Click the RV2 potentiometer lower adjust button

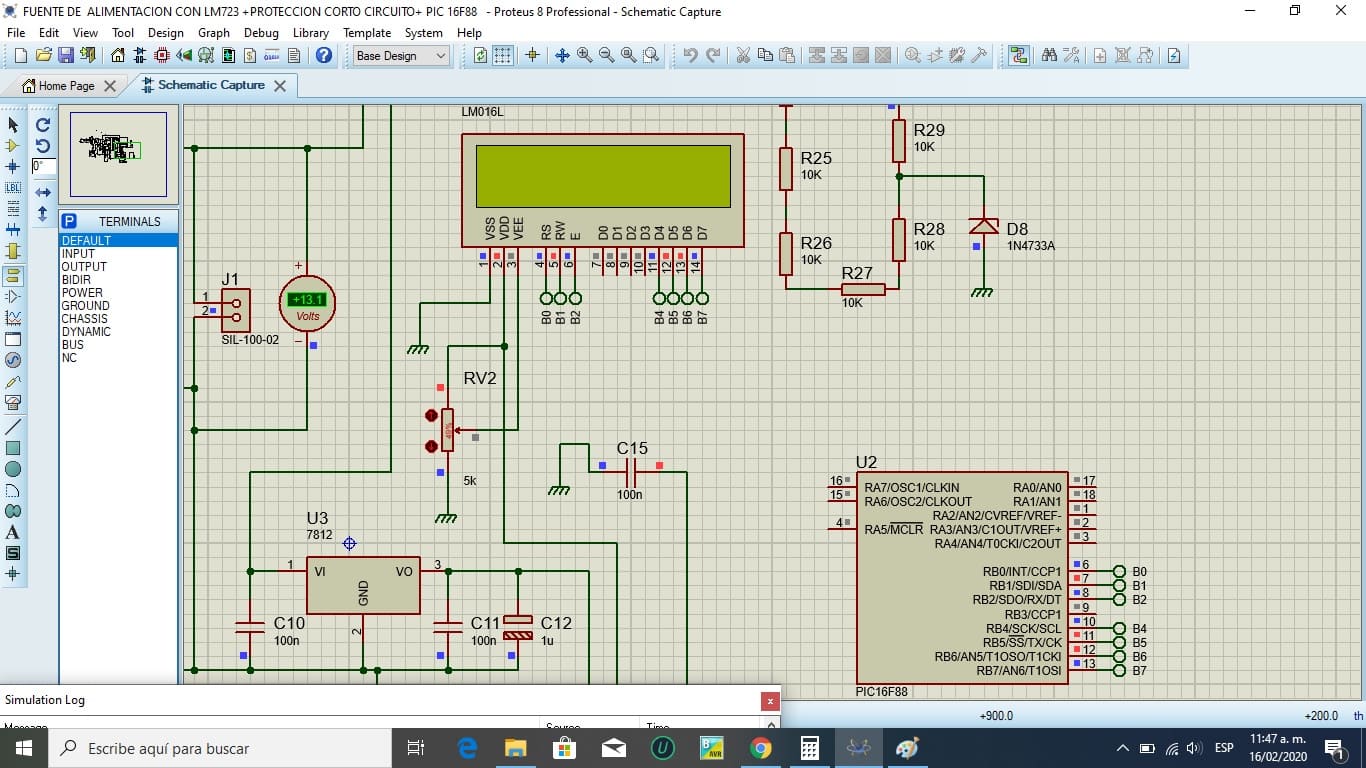(x=431, y=446)
